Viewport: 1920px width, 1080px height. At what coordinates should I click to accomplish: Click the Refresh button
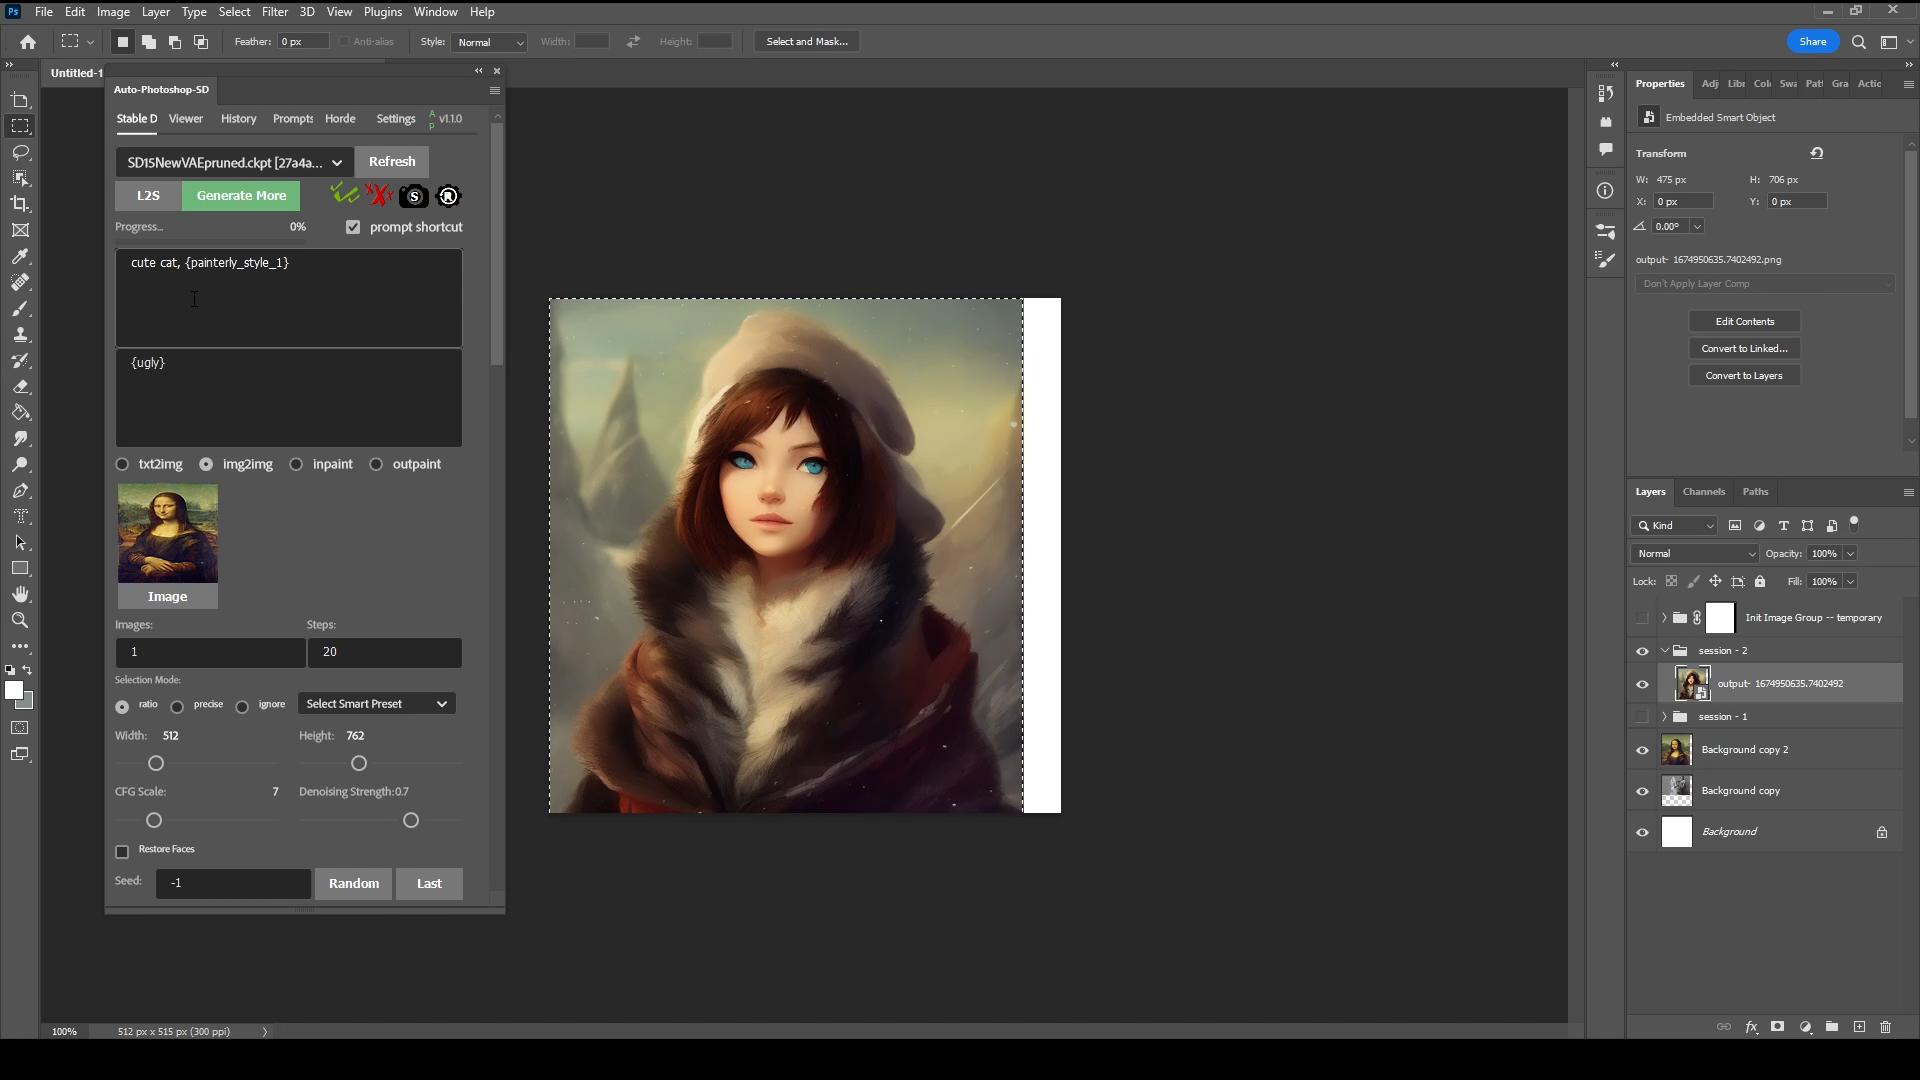click(x=392, y=161)
